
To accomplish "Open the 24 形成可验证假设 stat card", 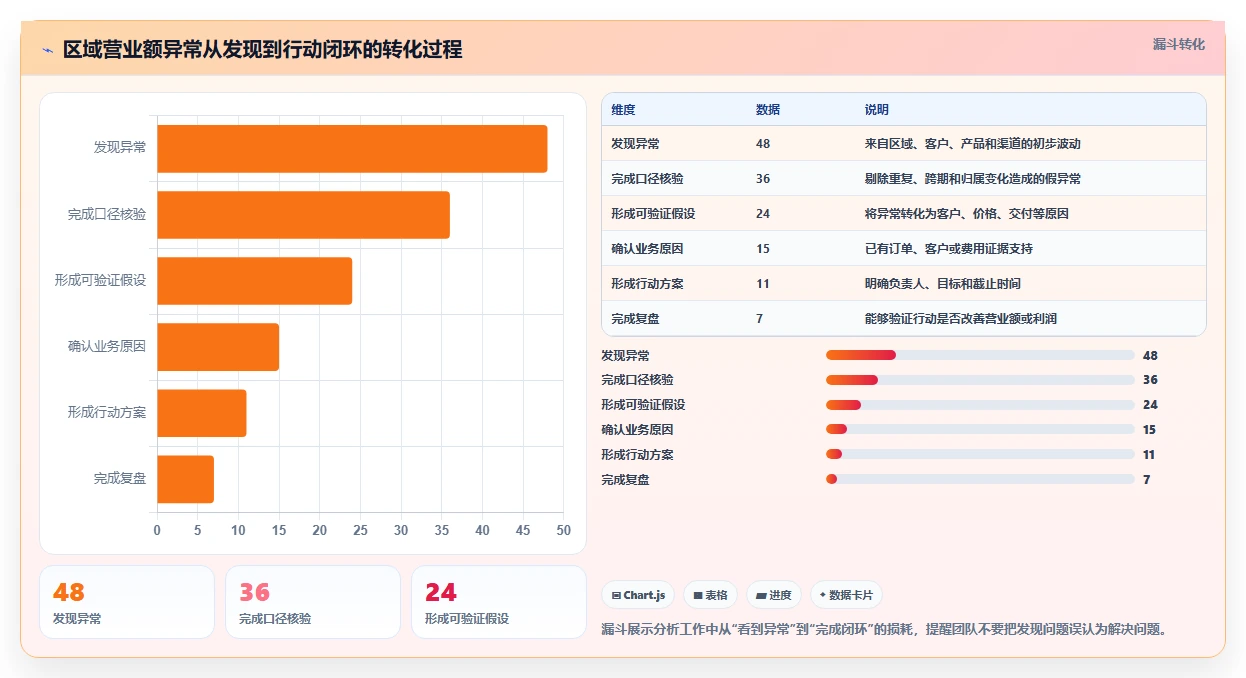I will pyautogui.click(x=499, y=602).
